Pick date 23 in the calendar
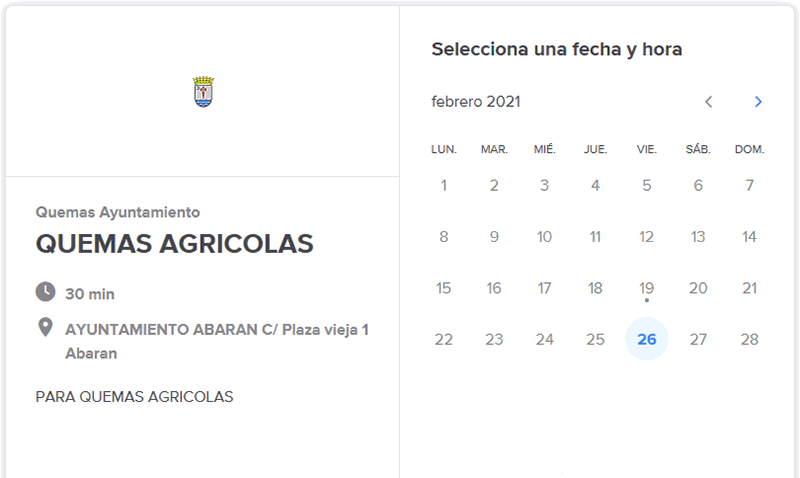The image size is (800, 478). pyautogui.click(x=494, y=339)
